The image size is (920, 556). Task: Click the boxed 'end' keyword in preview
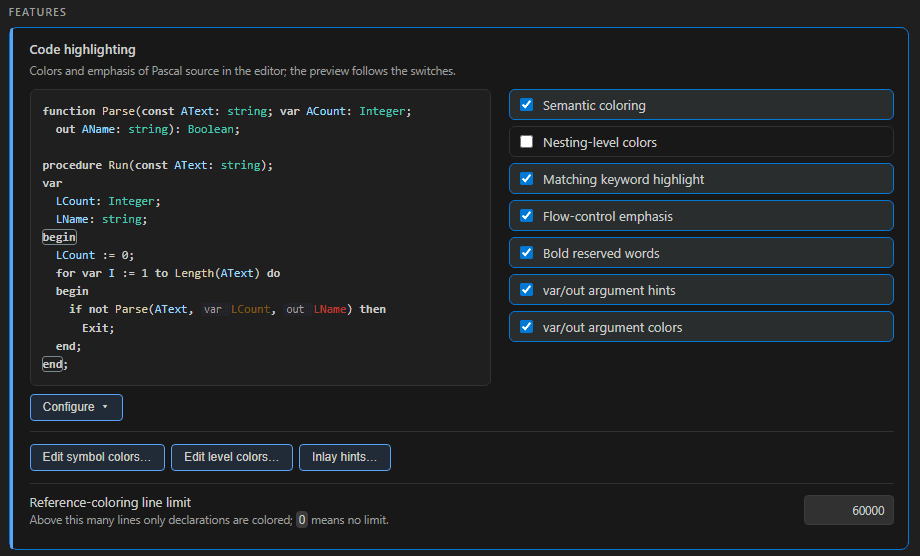coord(52,364)
